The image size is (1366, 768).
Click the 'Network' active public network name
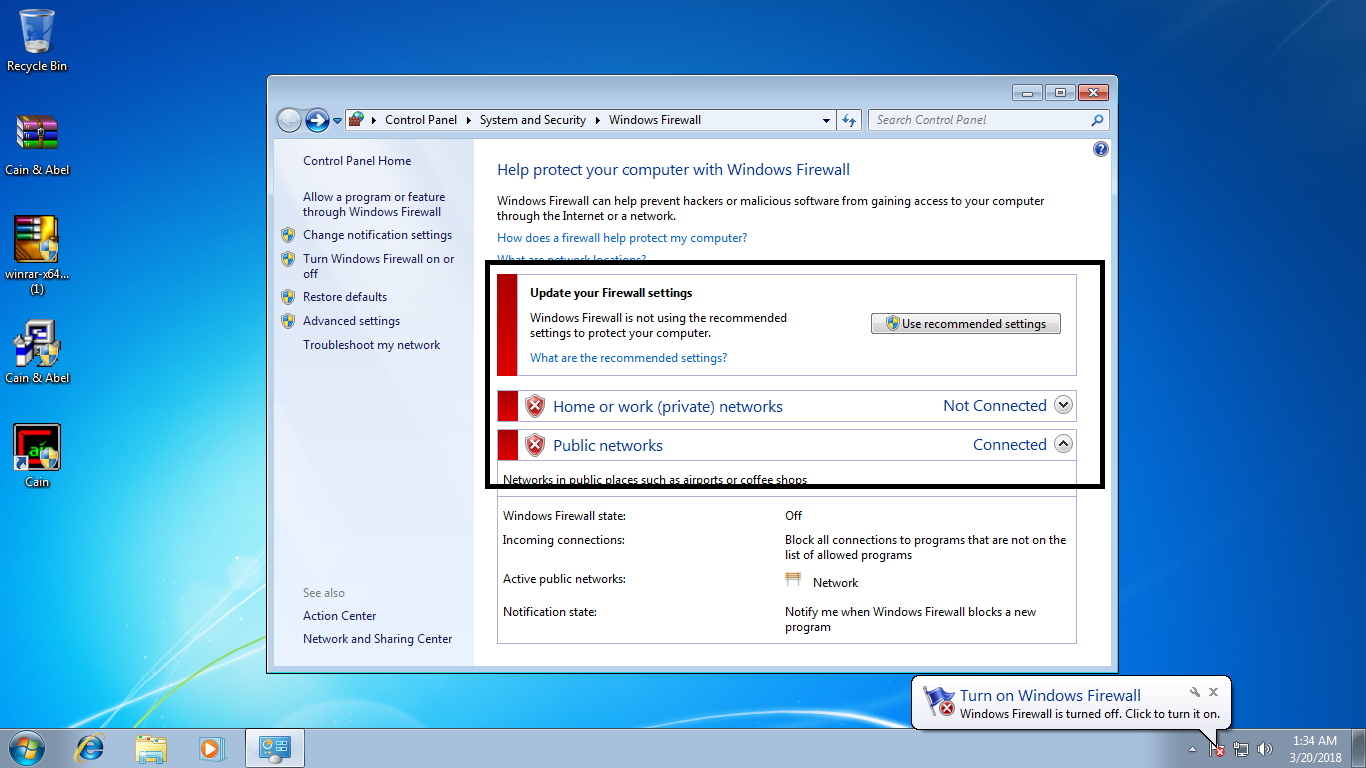835,583
